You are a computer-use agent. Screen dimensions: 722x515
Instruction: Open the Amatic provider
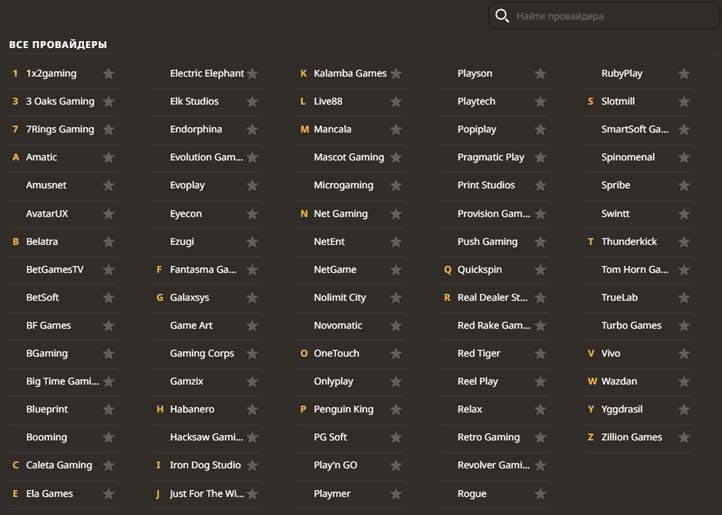click(x=41, y=158)
